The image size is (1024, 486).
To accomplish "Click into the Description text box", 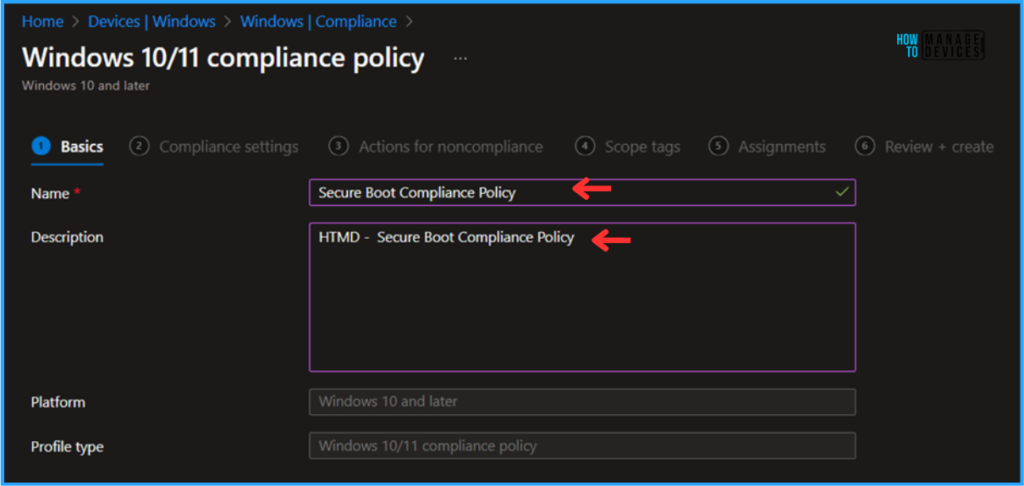I will [582, 297].
